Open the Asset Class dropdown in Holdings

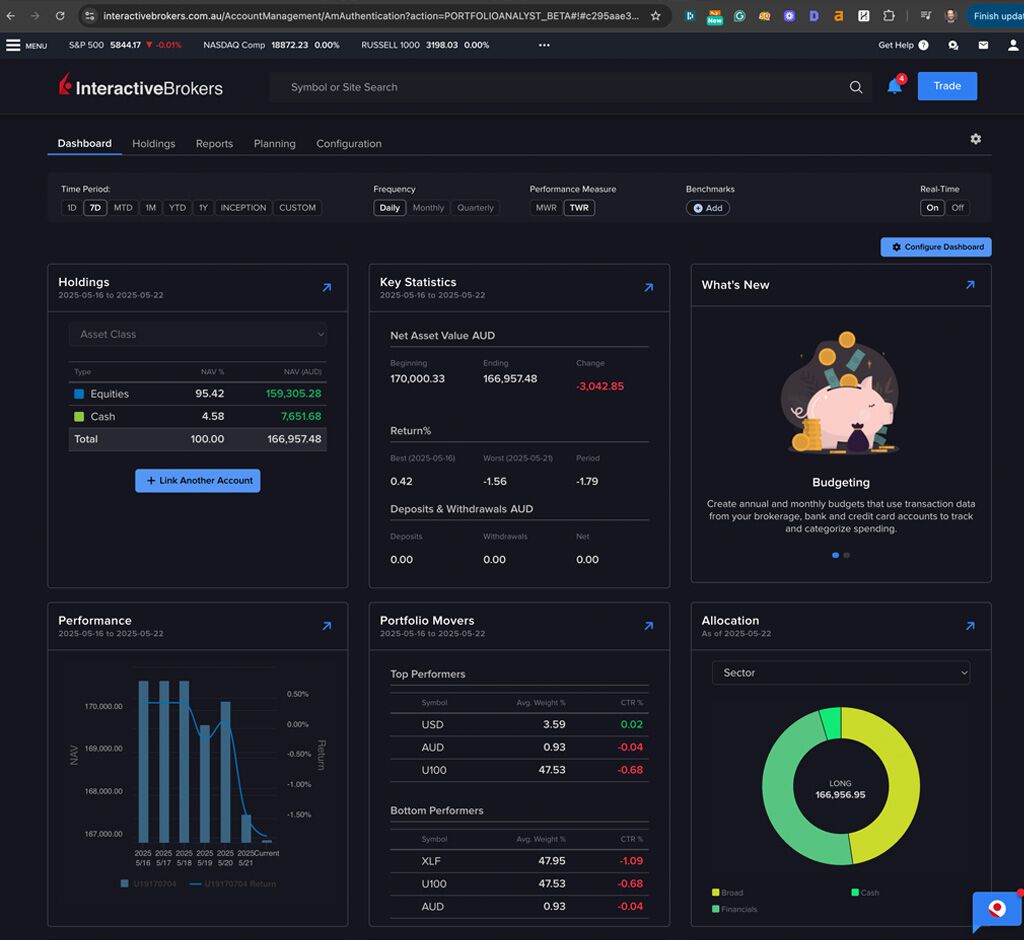point(197,333)
